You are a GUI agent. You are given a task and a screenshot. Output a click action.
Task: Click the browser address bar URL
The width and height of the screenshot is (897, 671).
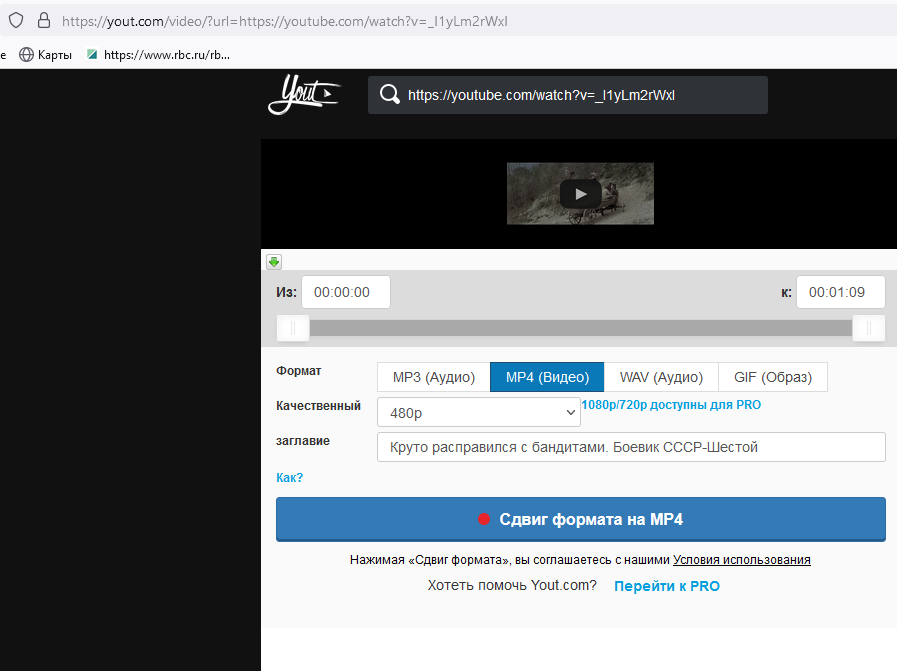(284, 21)
